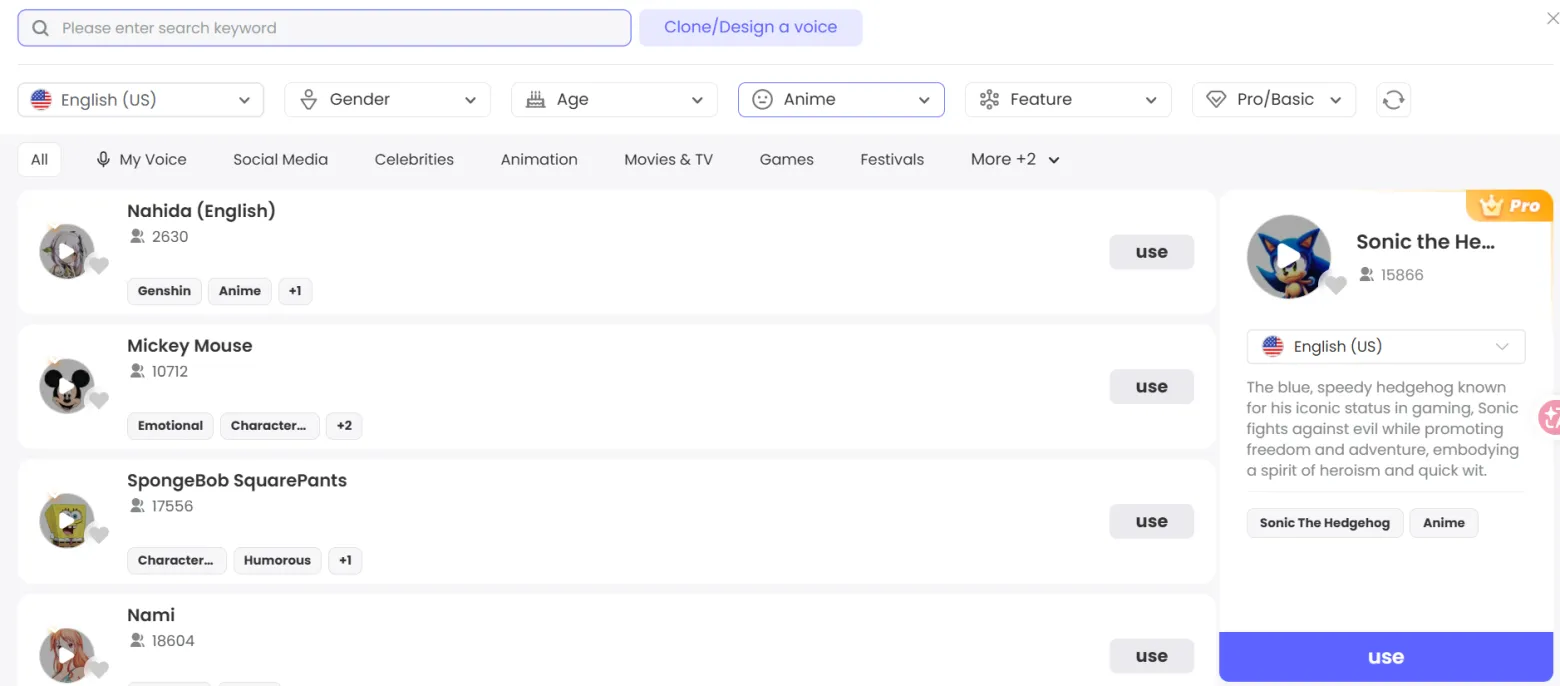This screenshot has width=1560, height=686.
Task: Expand the +1 tags on Nahida
Action: point(295,291)
